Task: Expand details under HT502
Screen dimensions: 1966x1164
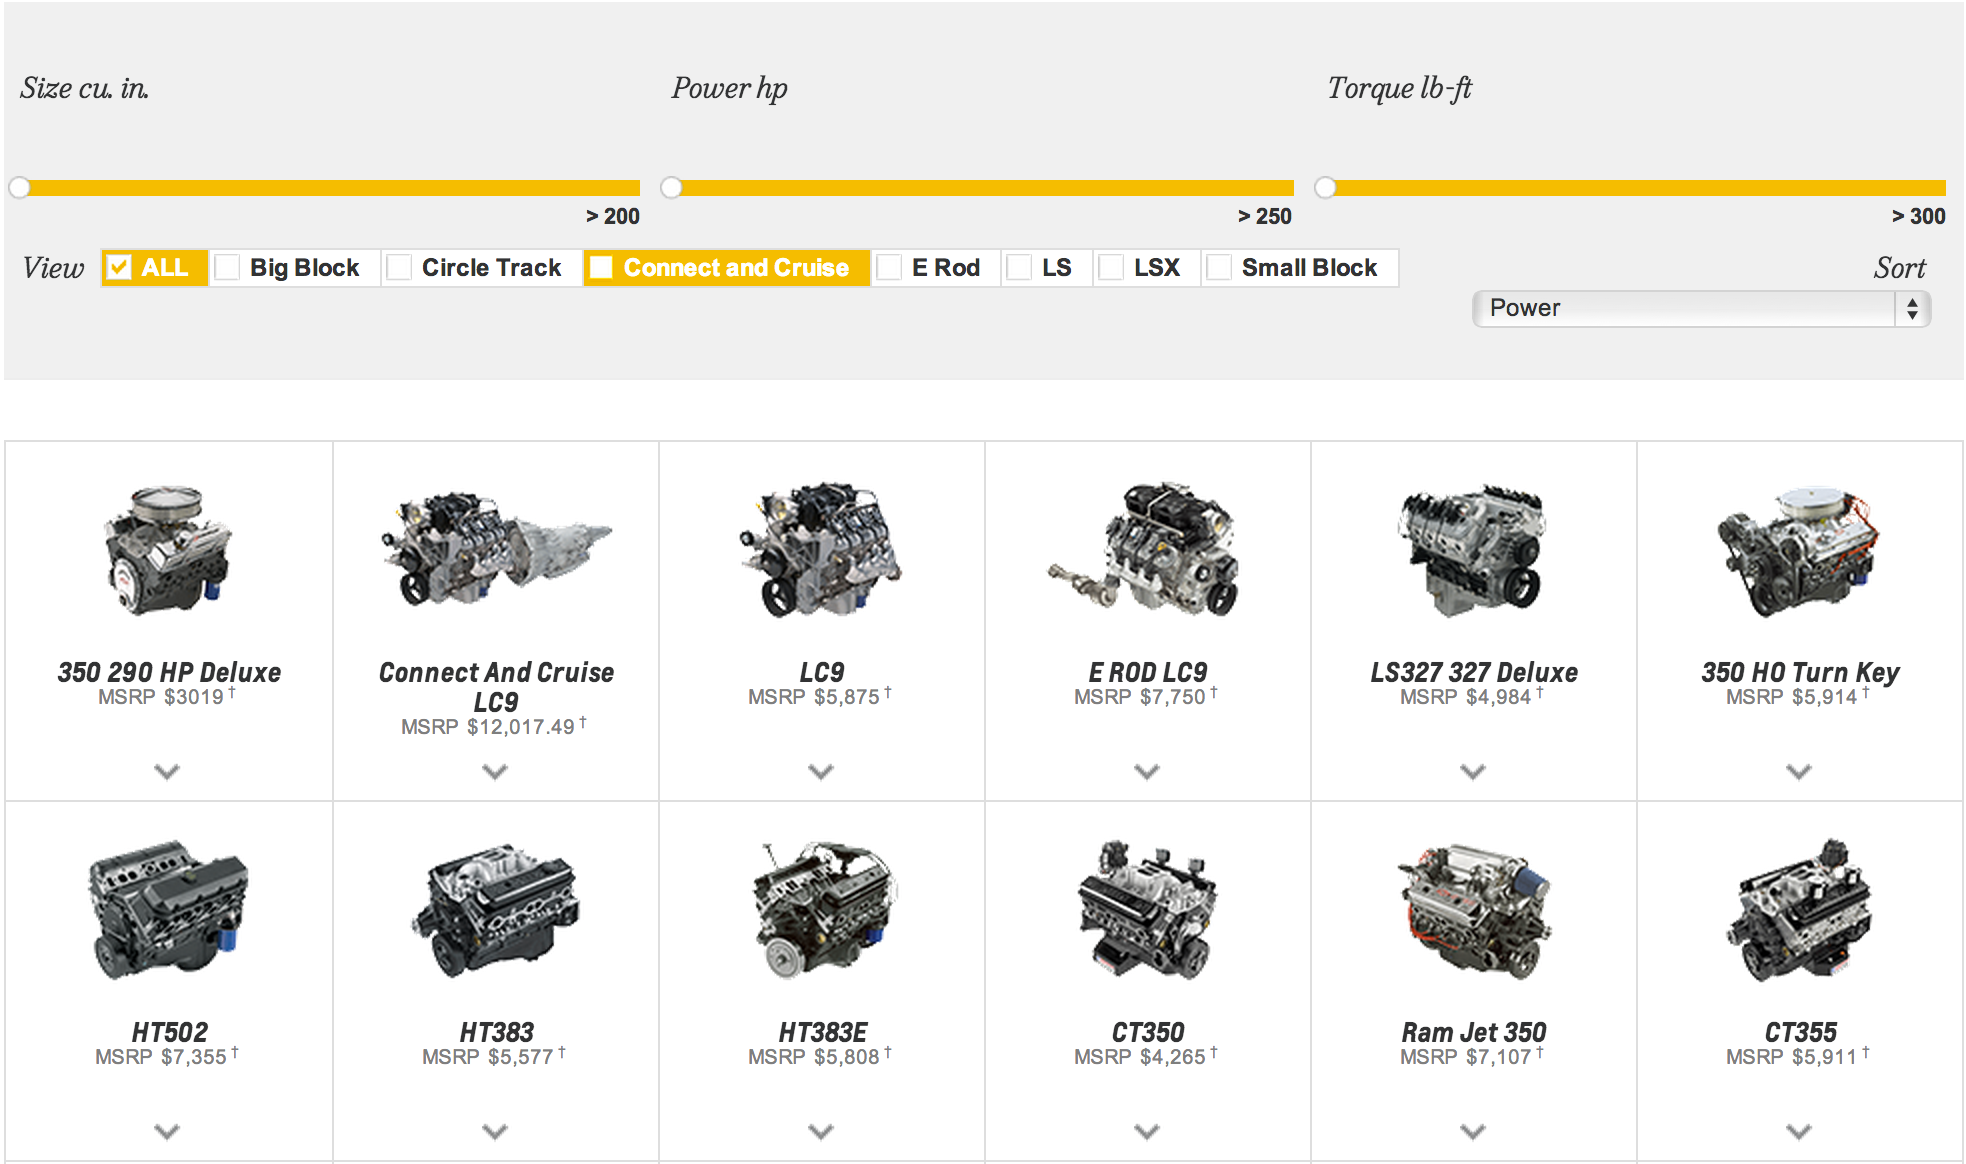Action: click(x=167, y=1131)
